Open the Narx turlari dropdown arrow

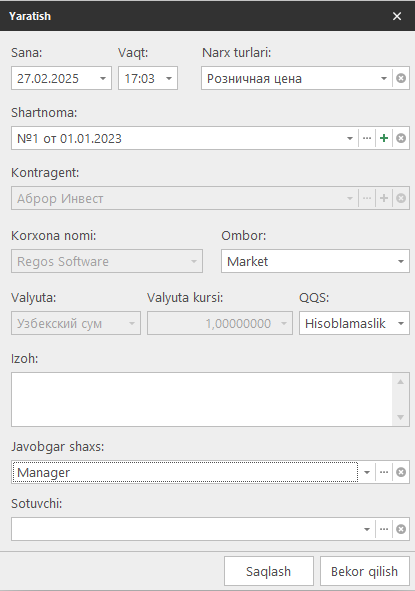(x=384, y=78)
